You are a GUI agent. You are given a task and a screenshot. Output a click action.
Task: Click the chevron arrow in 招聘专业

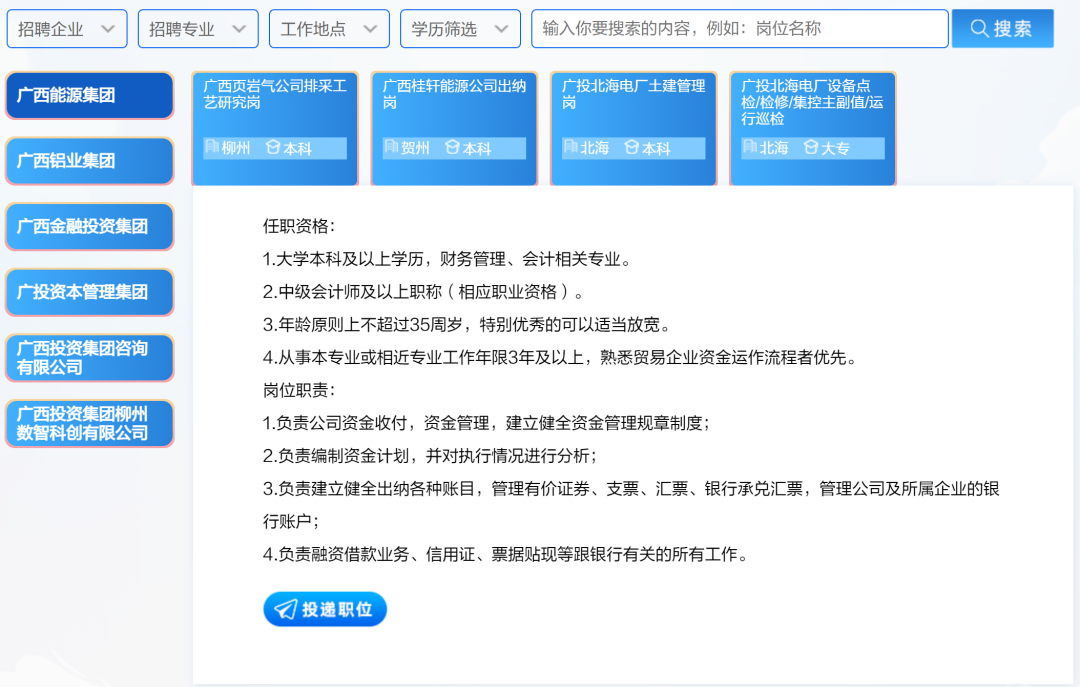point(239,29)
